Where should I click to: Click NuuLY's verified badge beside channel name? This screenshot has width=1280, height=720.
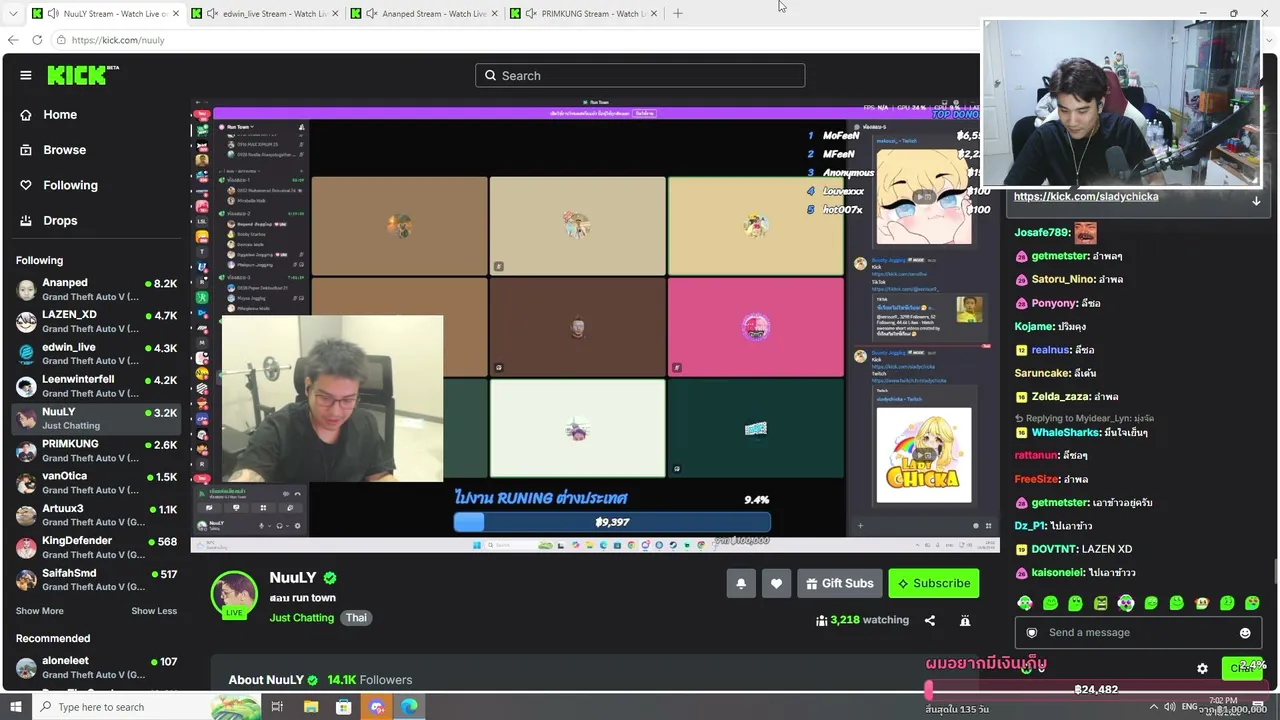coord(330,578)
